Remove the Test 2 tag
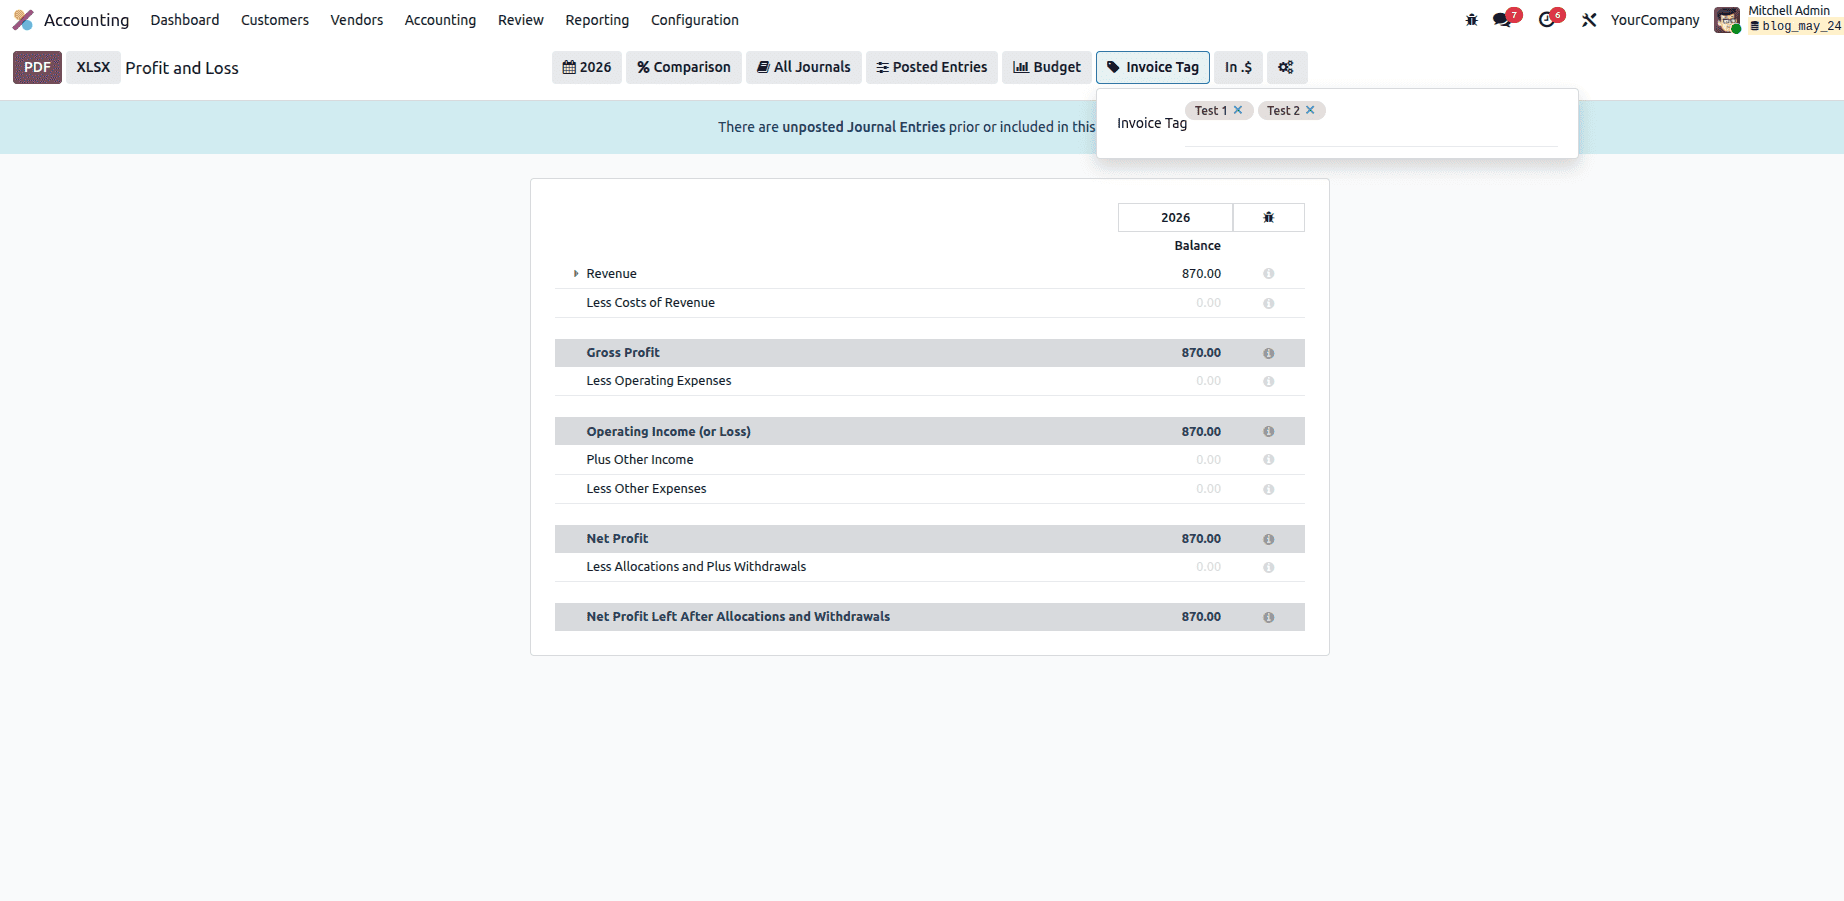Viewport: 1844px width, 901px height. (x=1310, y=110)
